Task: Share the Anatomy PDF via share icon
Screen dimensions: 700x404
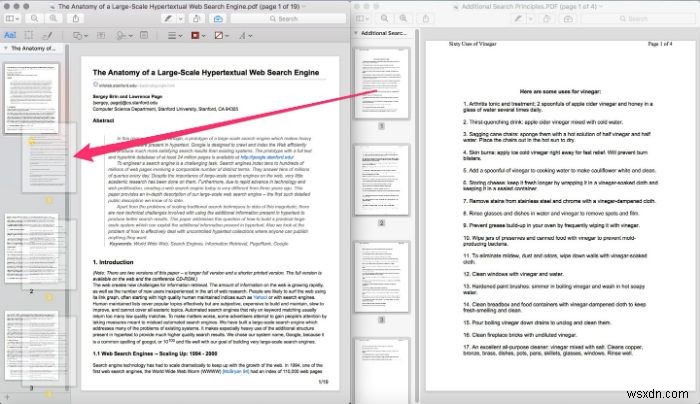Action: 75,18
